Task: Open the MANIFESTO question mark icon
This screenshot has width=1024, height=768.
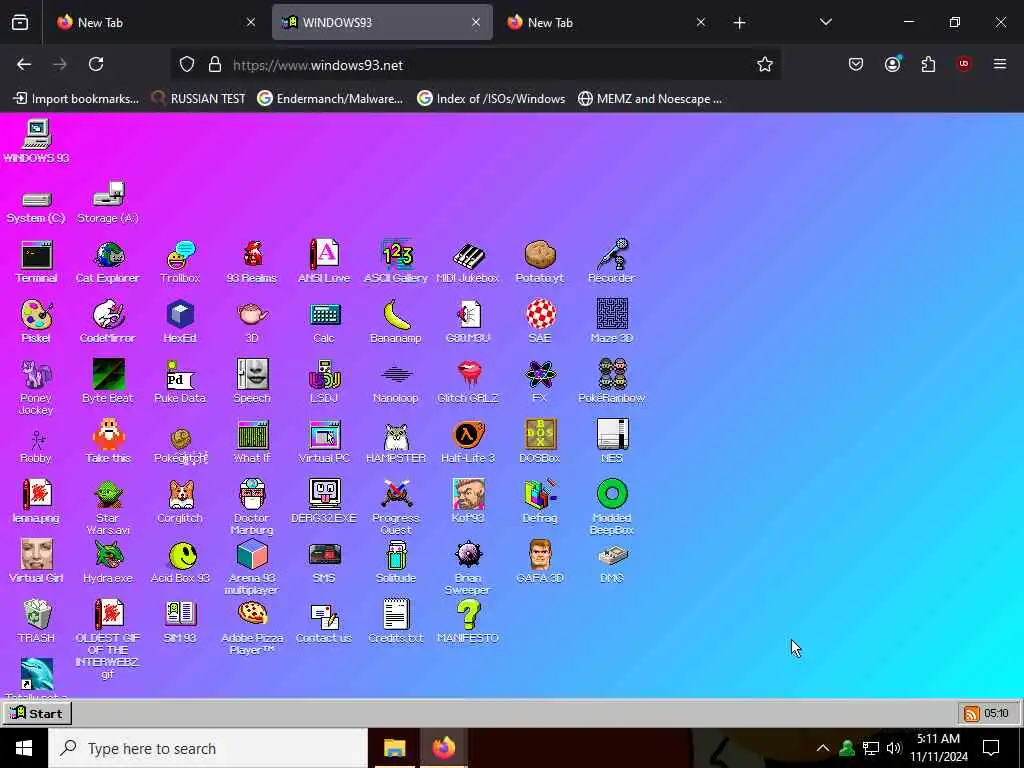Action: [x=468, y=622]
